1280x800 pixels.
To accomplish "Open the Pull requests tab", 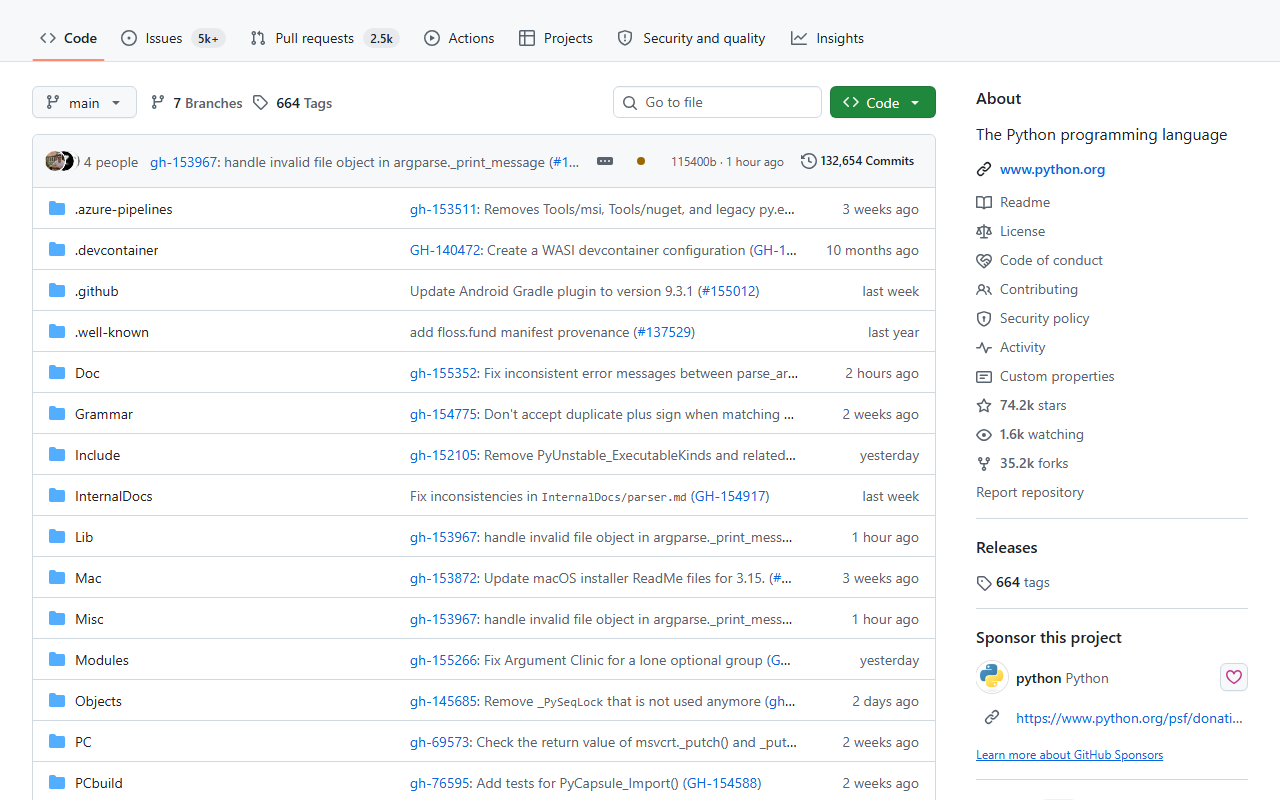I will coord(324,38).
